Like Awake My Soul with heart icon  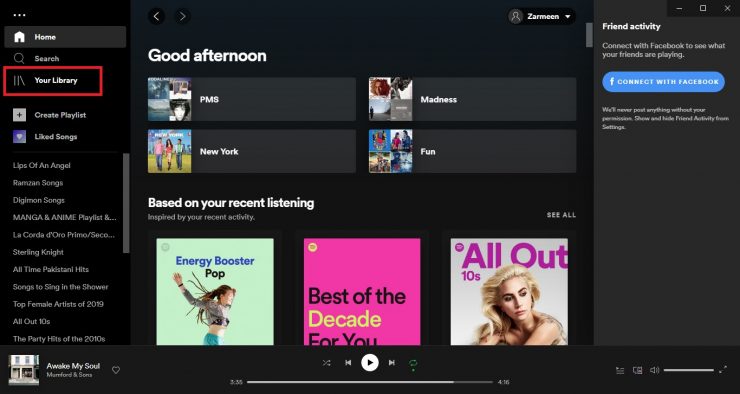point(116,370)
